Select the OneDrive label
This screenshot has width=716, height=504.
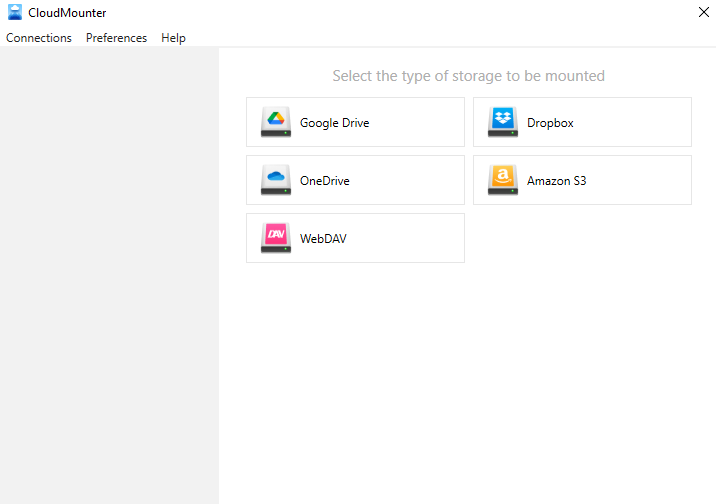[x=325, y=181]
